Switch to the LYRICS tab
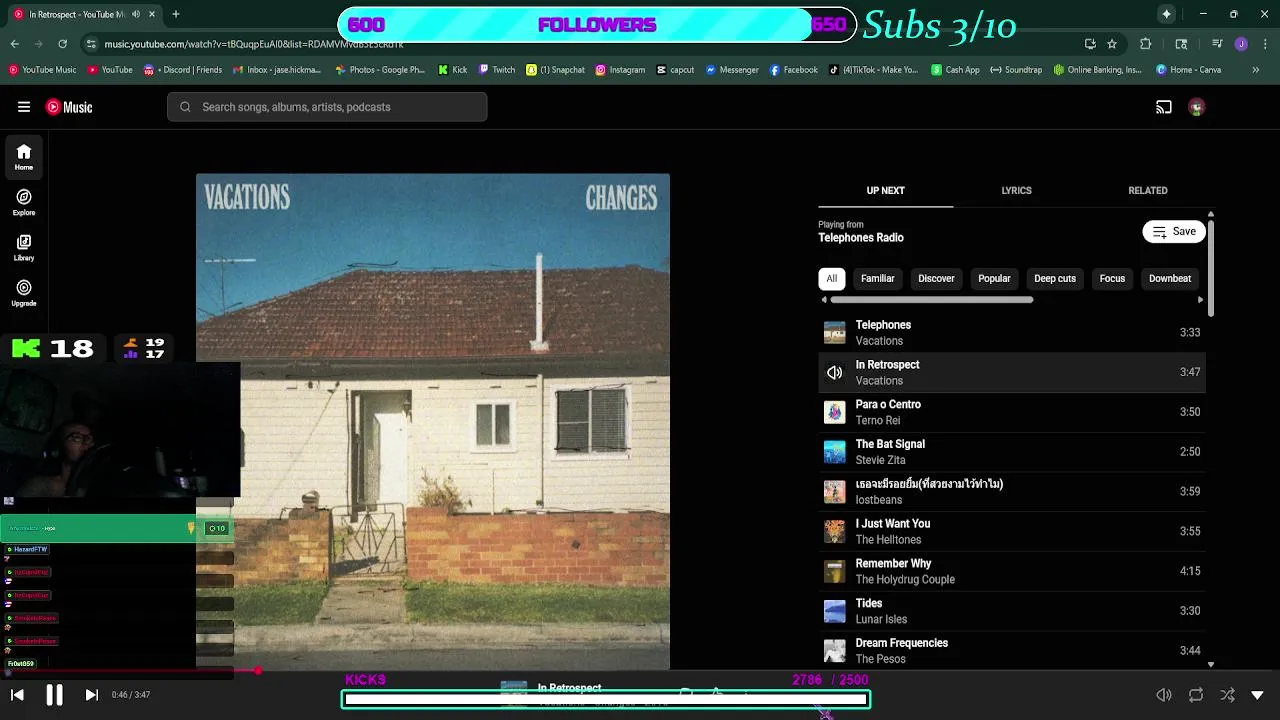 coord(1016,190)
